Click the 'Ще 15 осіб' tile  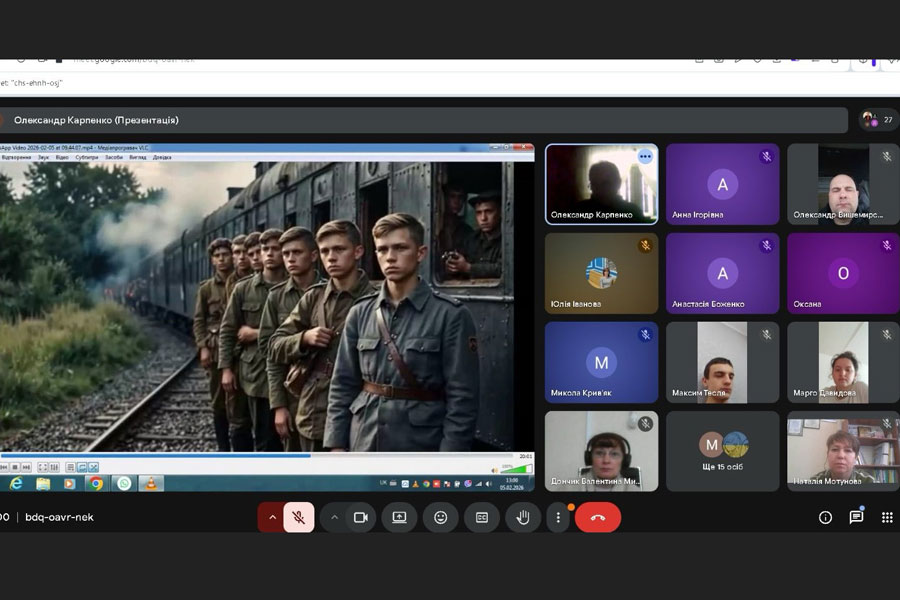pyautogui.click(x=722, y=450)
